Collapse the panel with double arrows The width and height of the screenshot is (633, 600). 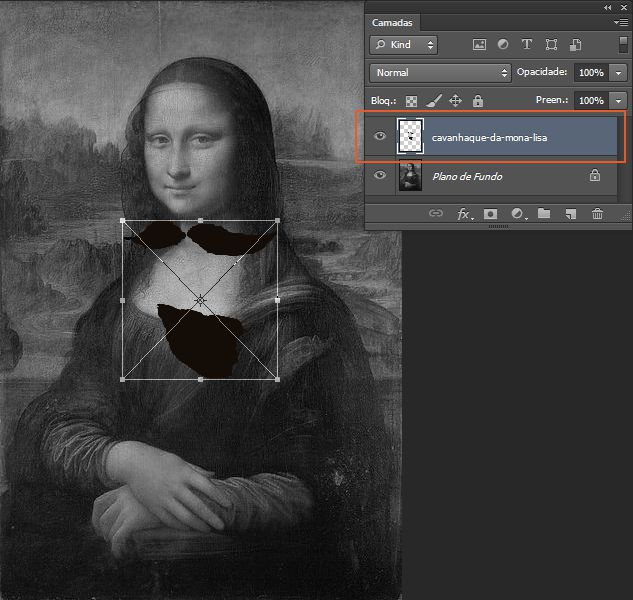click(x=608, y=8)
